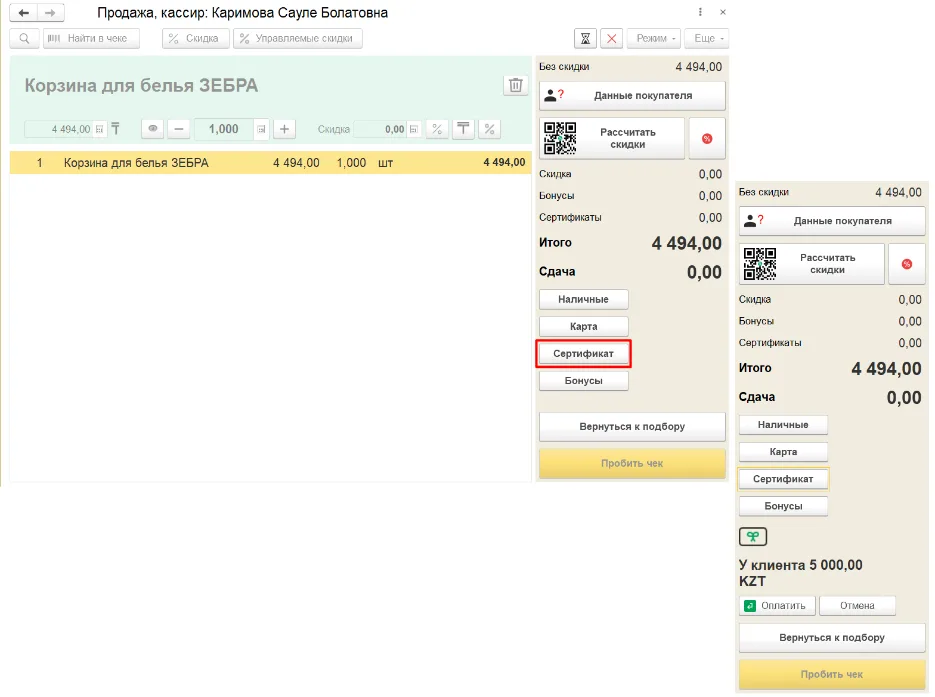
Task: Click the eye icon beside the minus button
Action: coord(153,129)
